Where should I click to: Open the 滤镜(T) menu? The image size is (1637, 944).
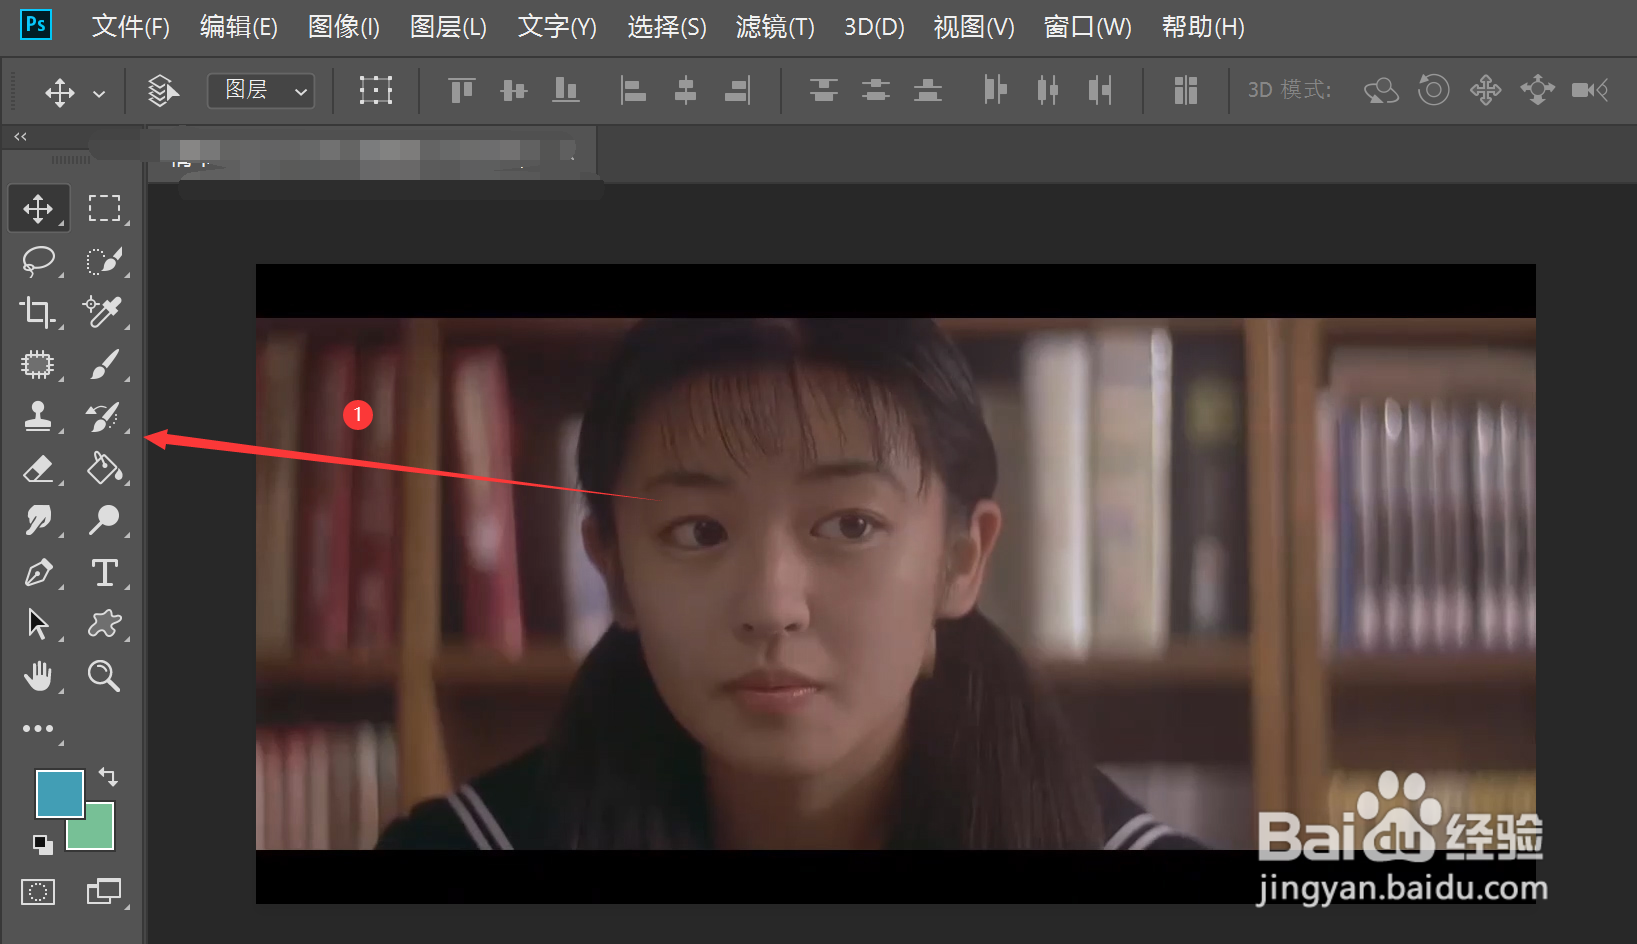775,27
